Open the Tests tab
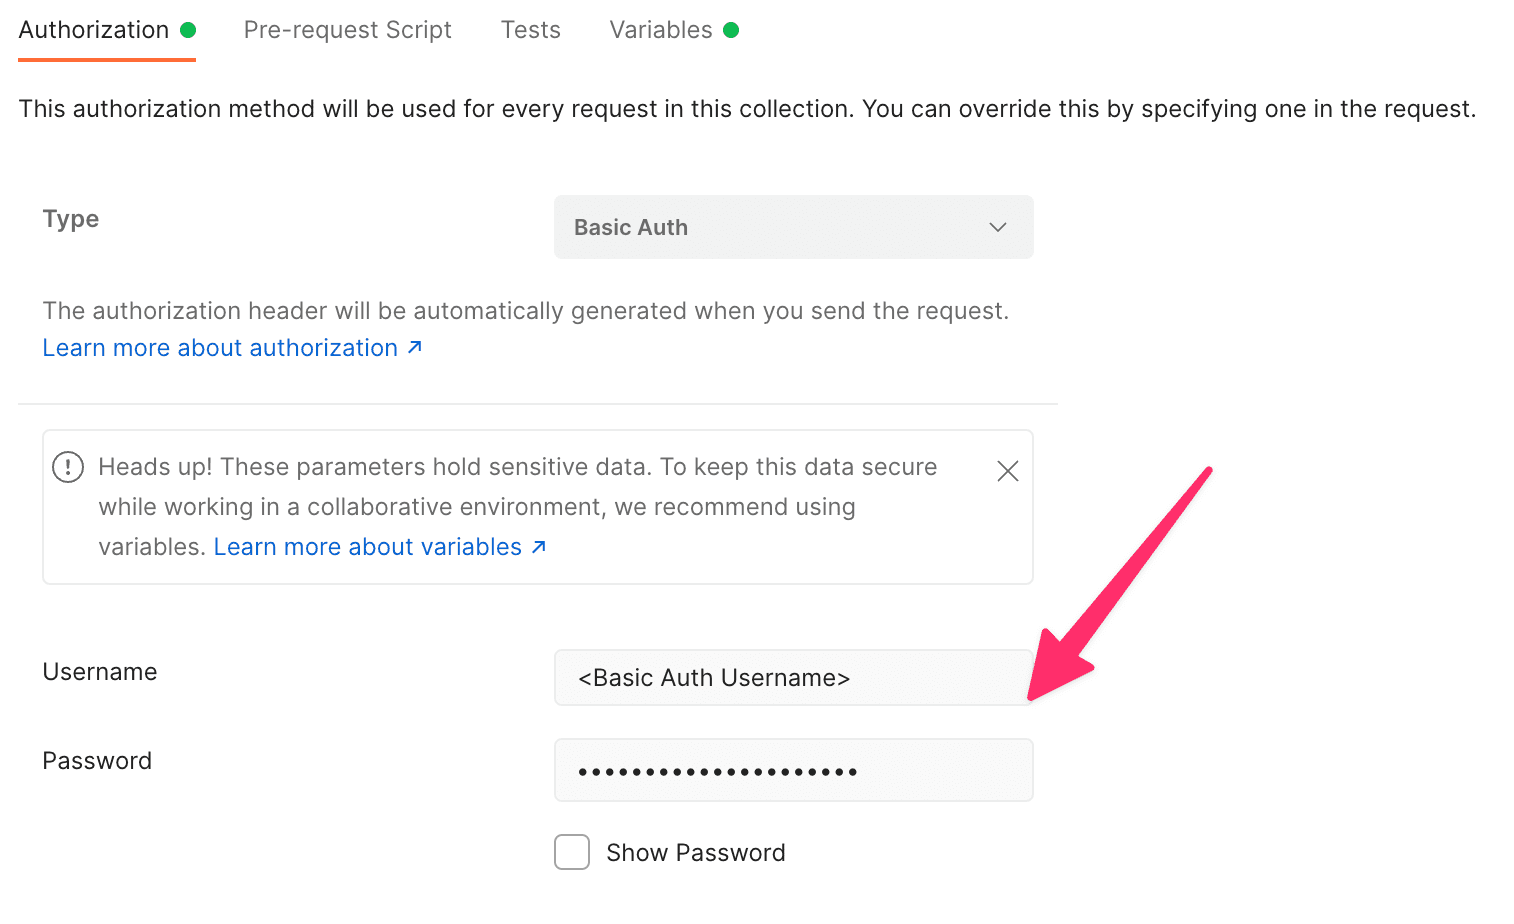1514x924 pixels. 530,29
